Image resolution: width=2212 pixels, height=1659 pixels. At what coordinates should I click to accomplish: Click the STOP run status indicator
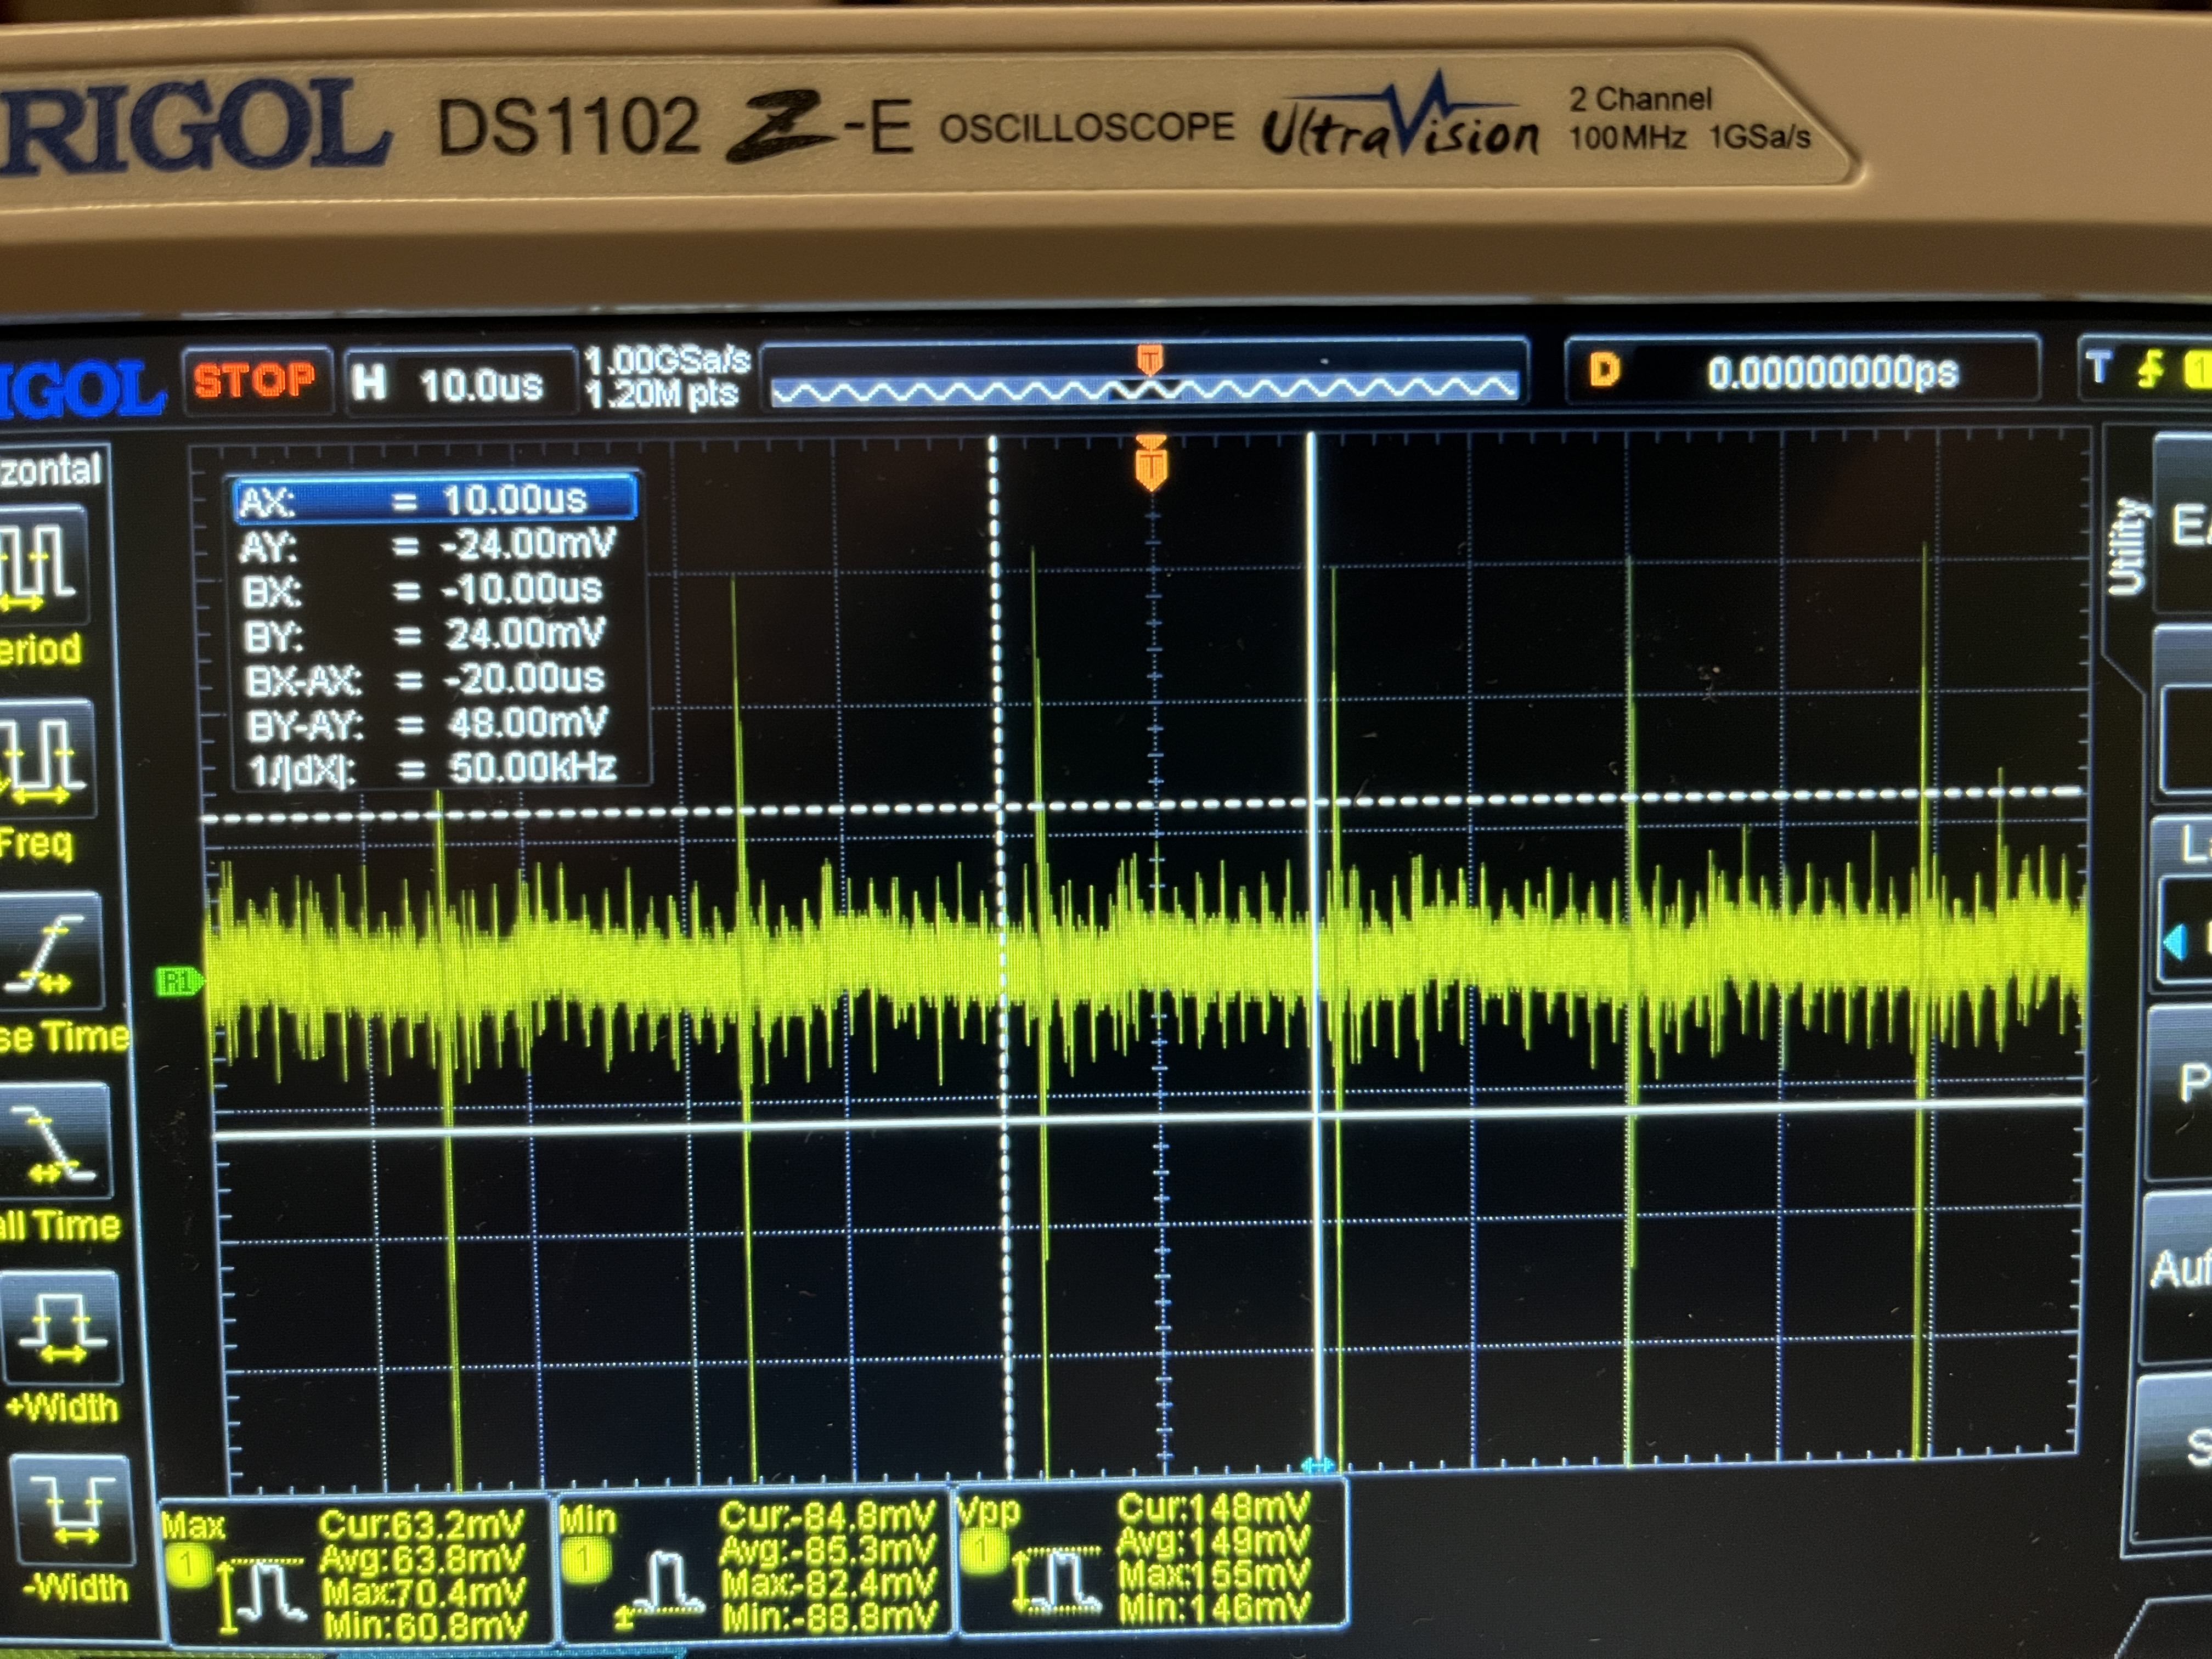coord(255,381)
